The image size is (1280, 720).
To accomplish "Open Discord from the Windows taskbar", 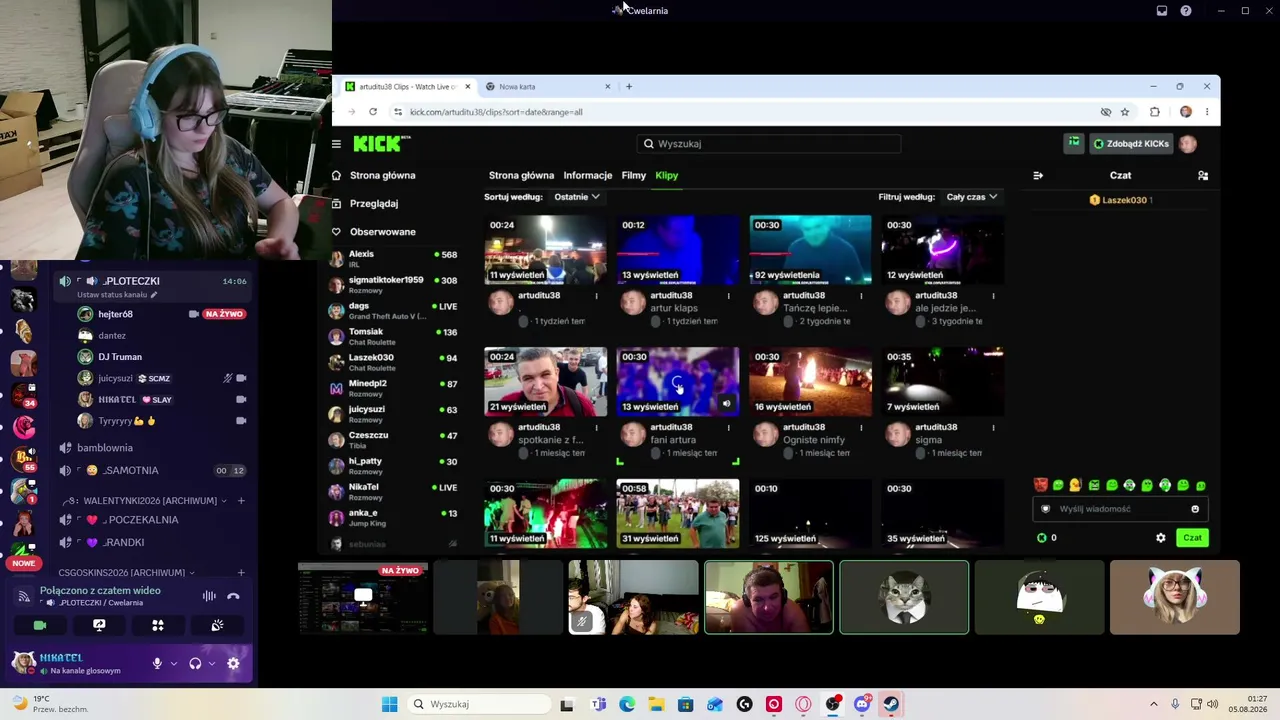I will (x=861, y=704).
